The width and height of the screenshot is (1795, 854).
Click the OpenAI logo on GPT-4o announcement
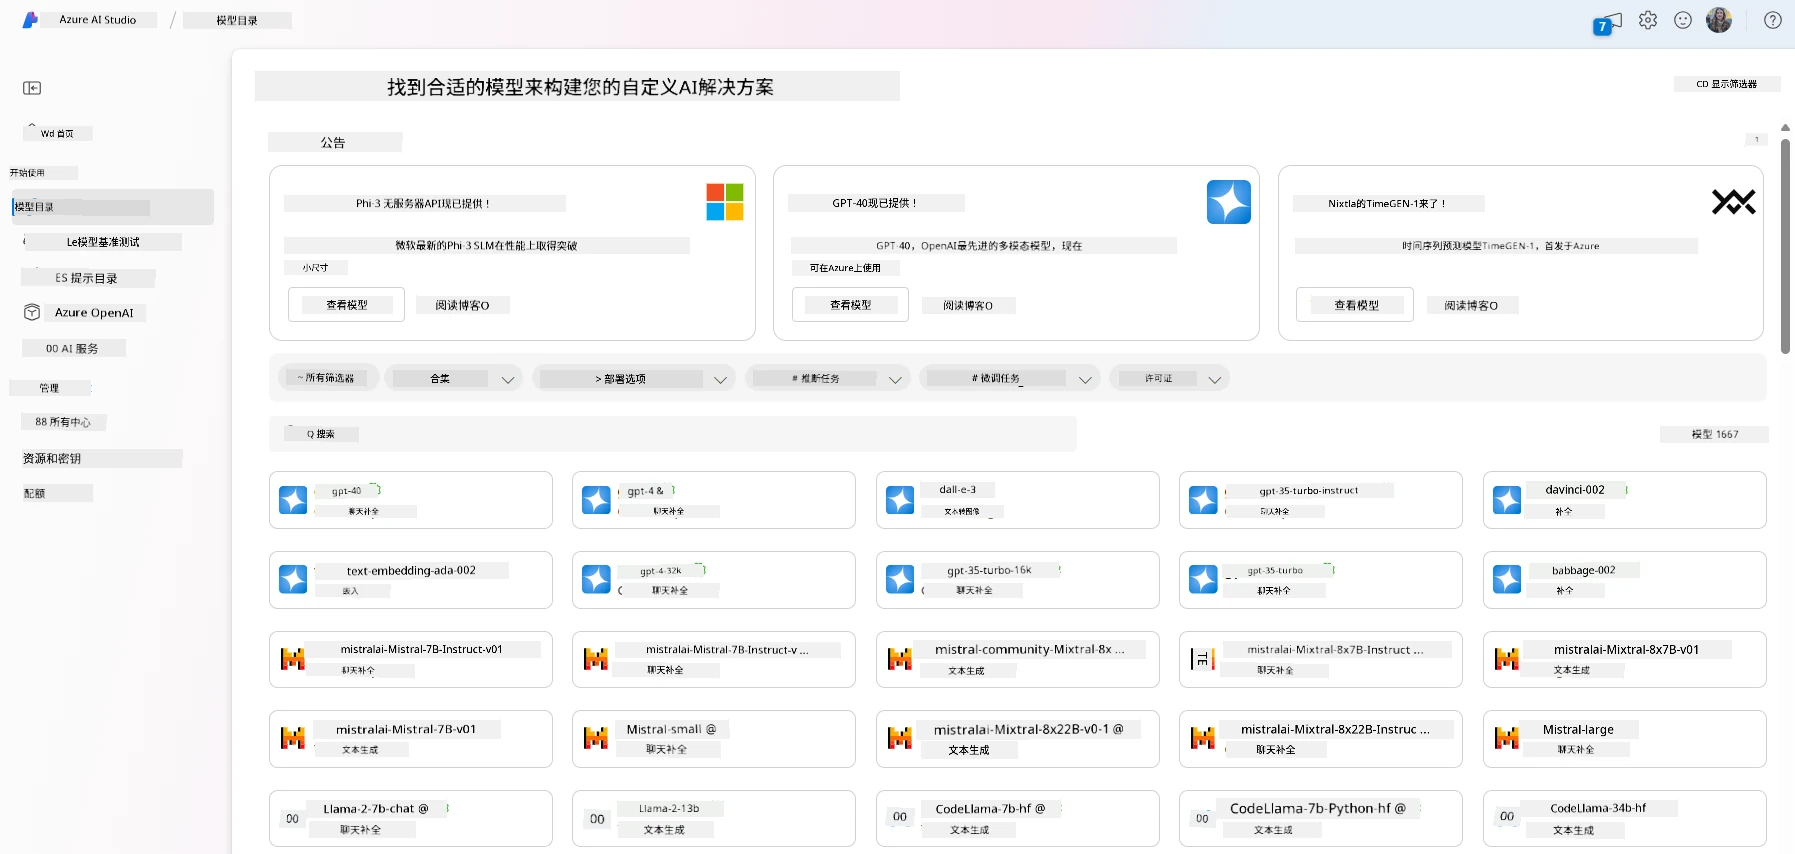tap(1229, 202)
